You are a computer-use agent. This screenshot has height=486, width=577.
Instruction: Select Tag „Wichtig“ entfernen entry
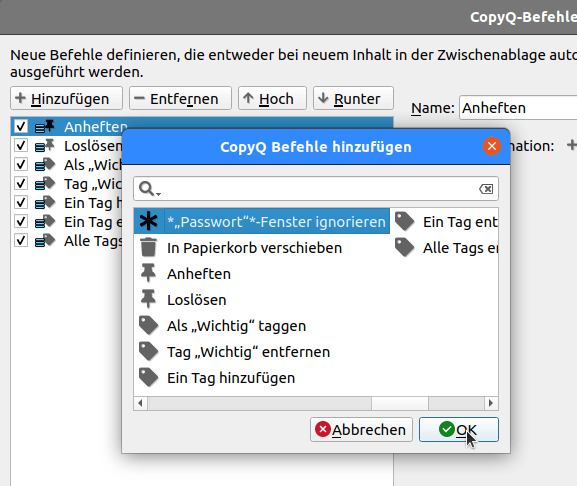click(262, 352)
